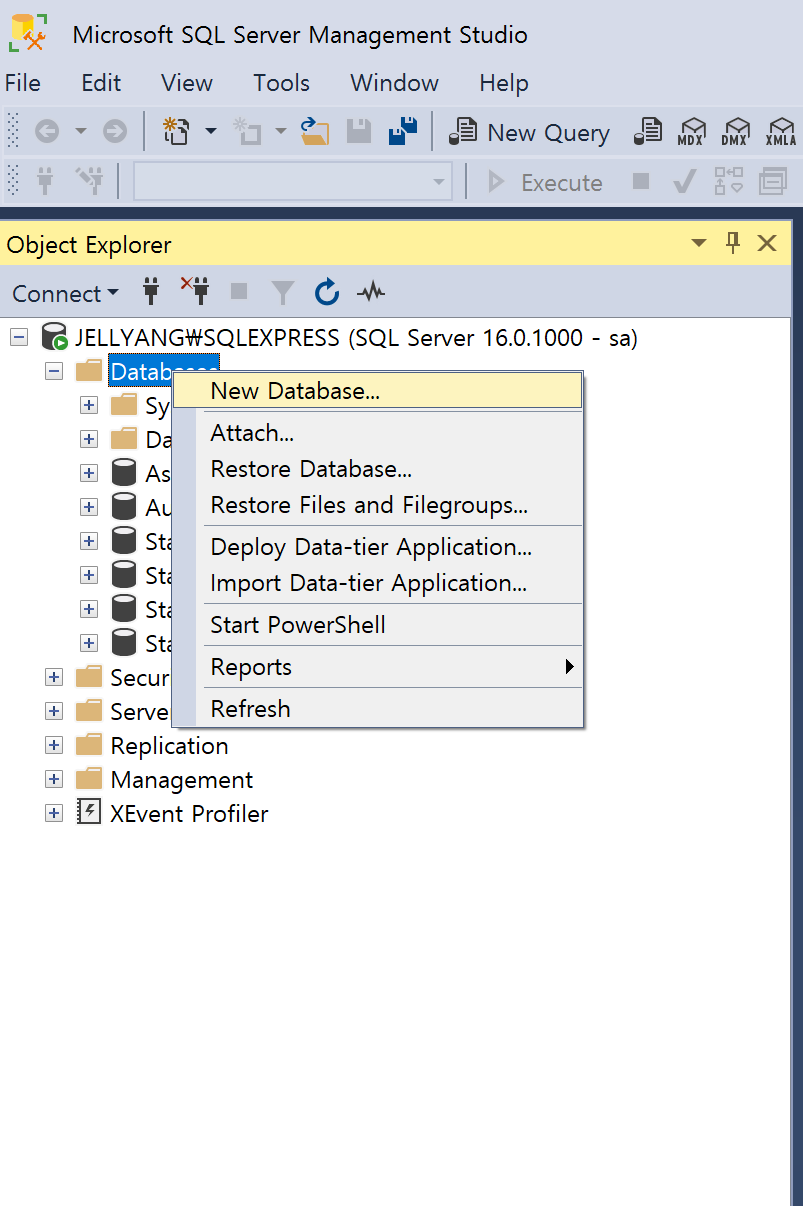Click the Activity Monitor pulse icon
Viewport: 803px width, 1206px height.
(x=371, y=292)
